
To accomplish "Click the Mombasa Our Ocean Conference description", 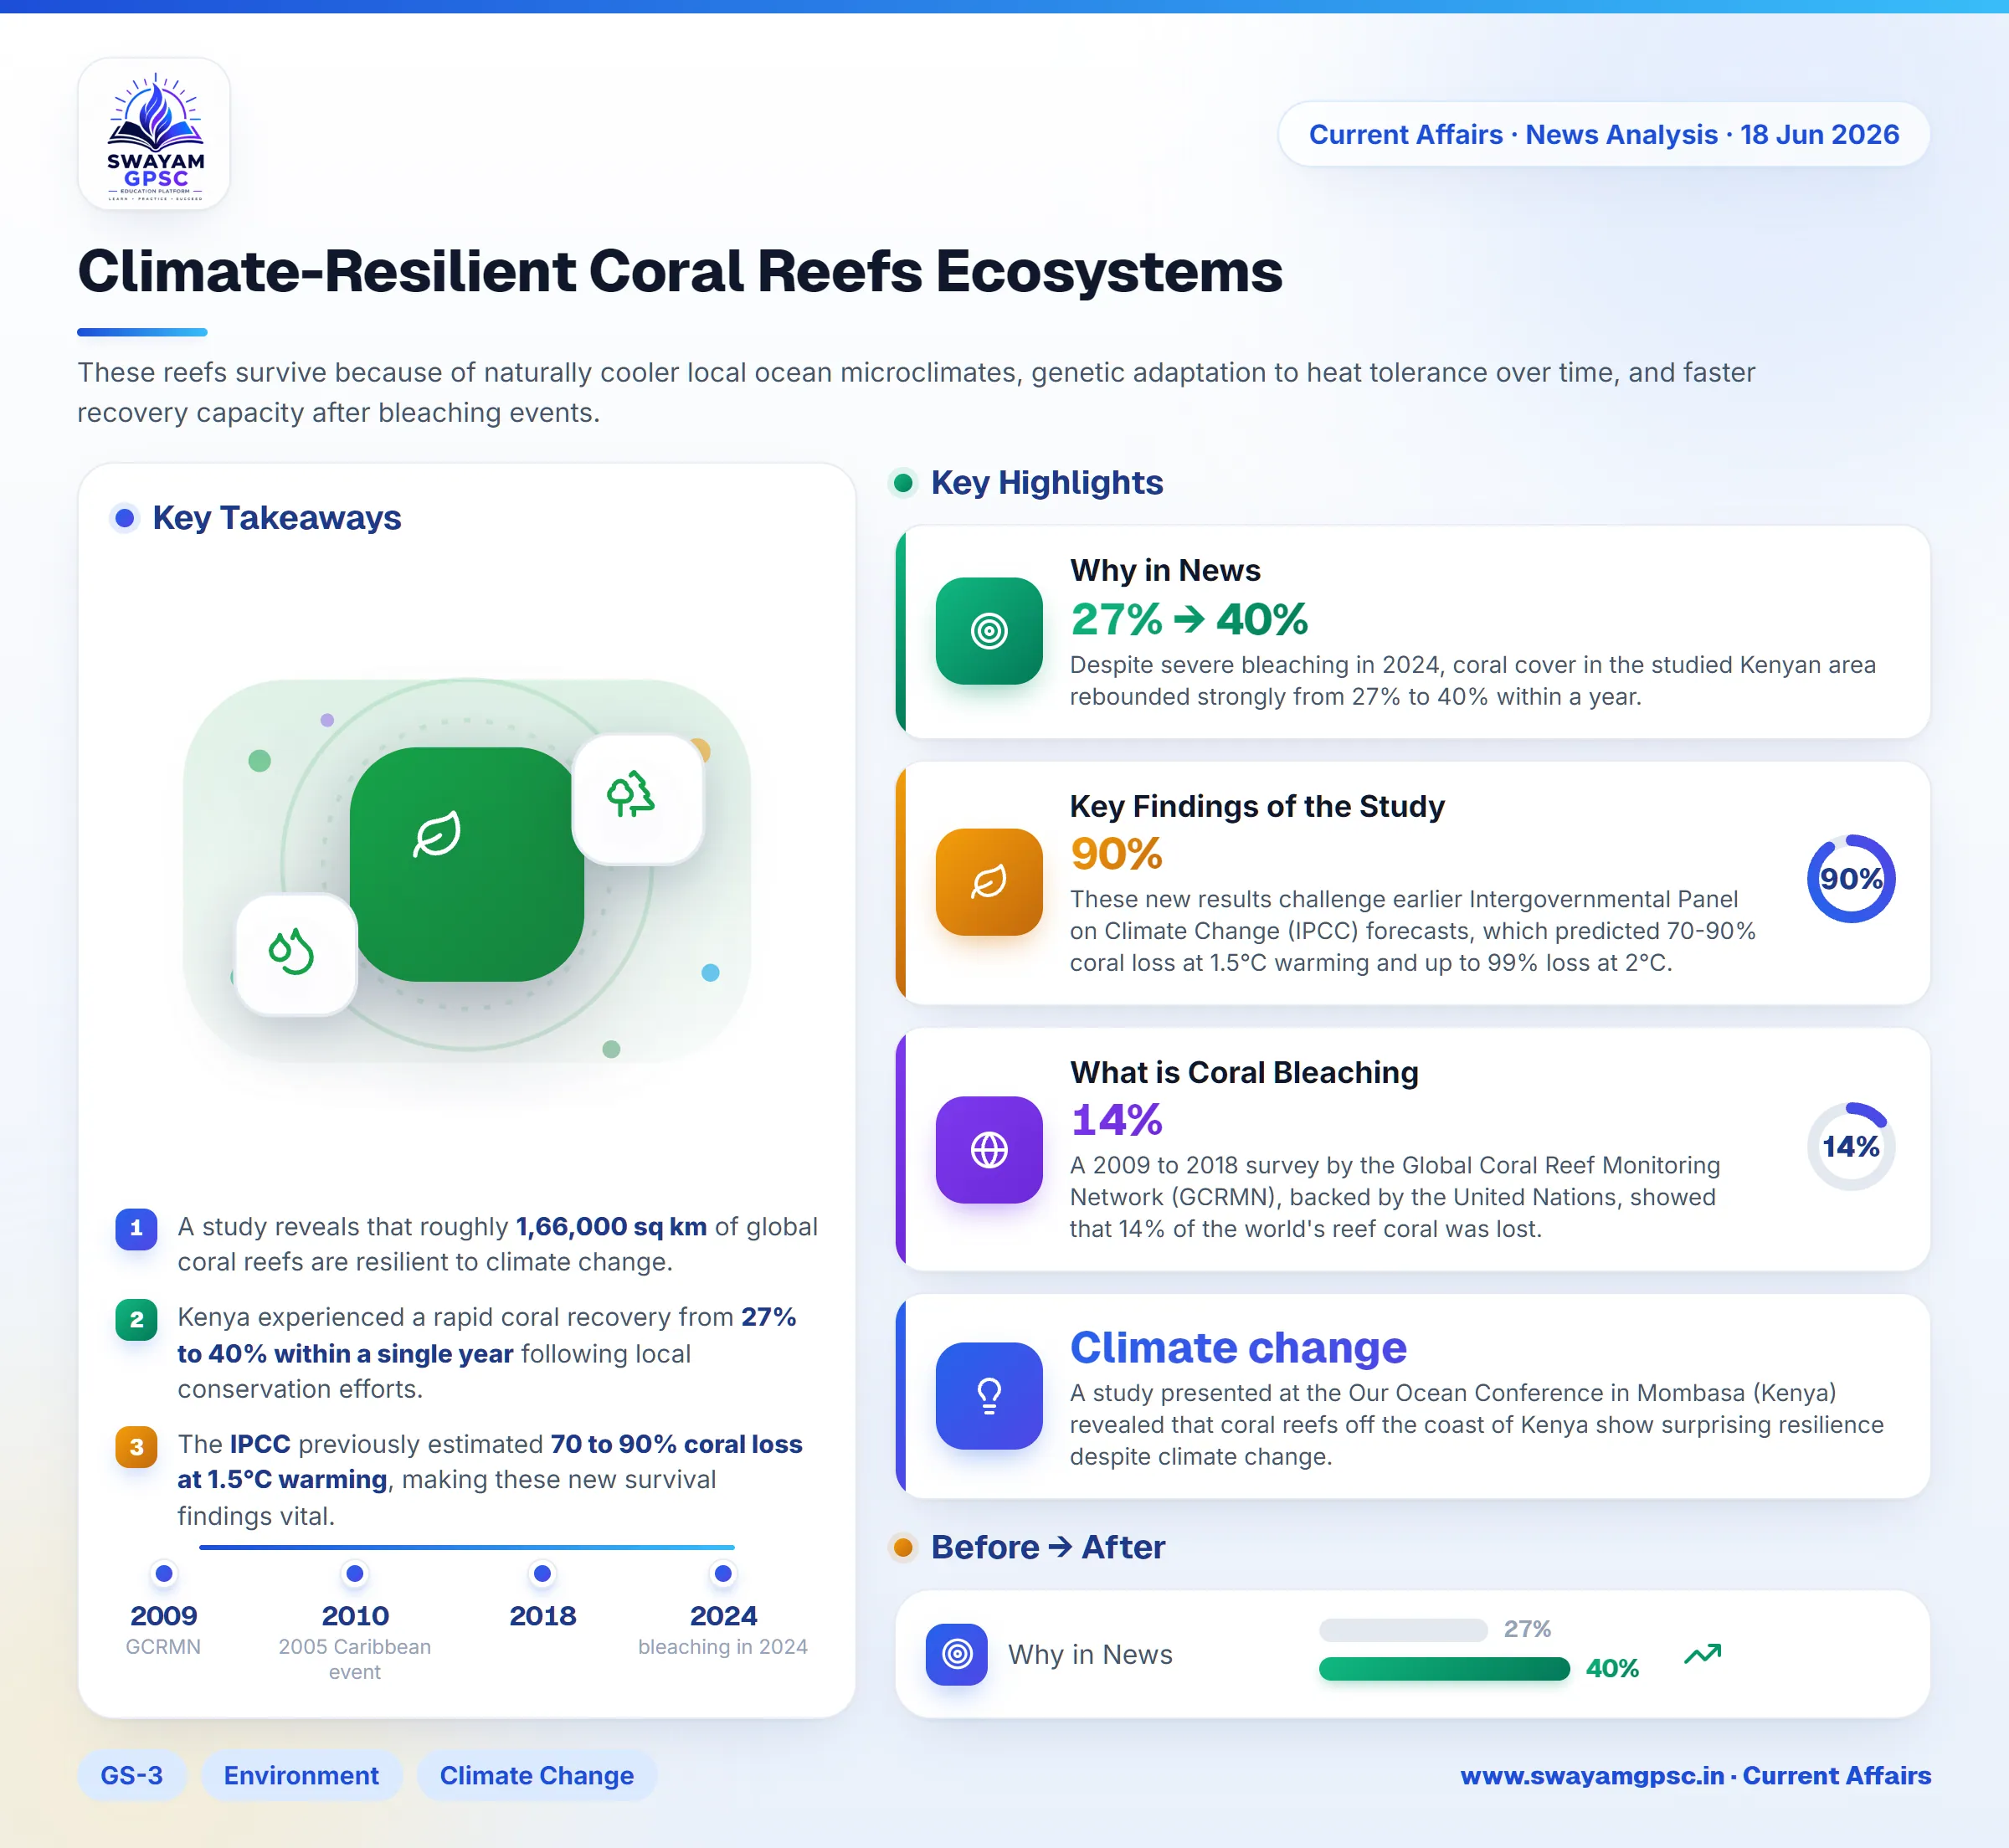I will click(x=1476, y=1426).
